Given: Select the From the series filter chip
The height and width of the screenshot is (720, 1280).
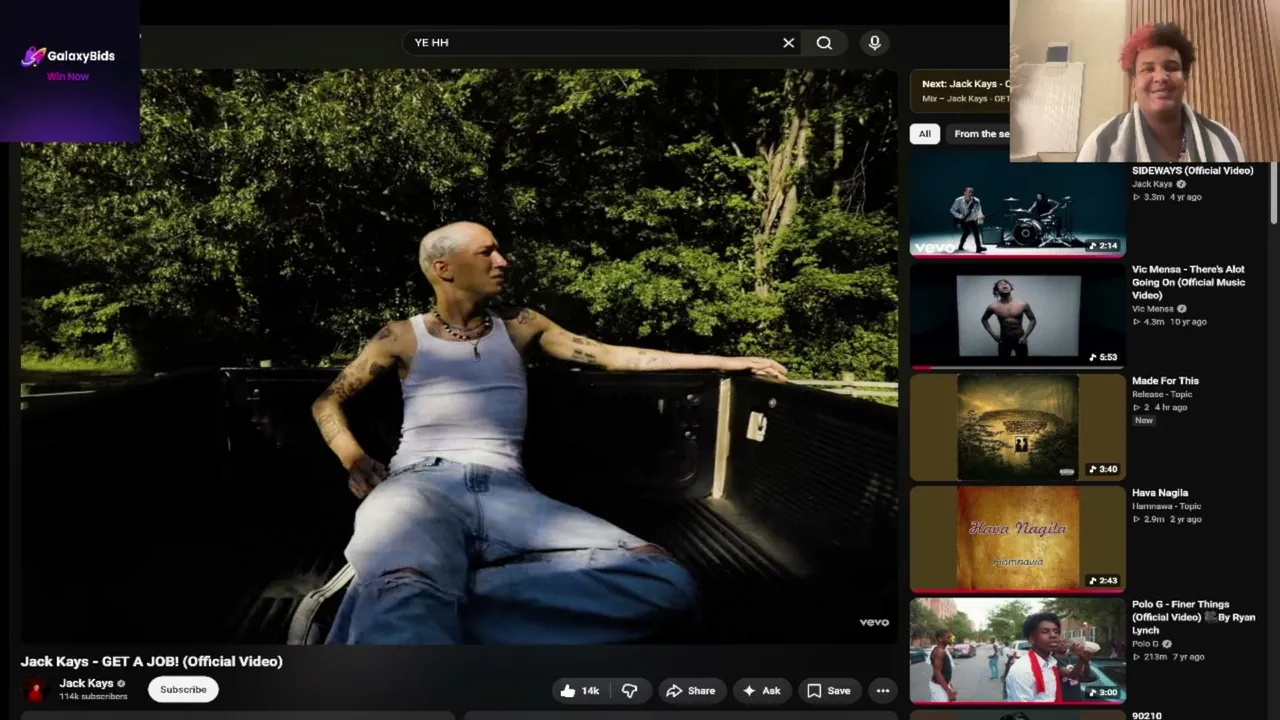Looking at the screenshot, I should [979, 134].
